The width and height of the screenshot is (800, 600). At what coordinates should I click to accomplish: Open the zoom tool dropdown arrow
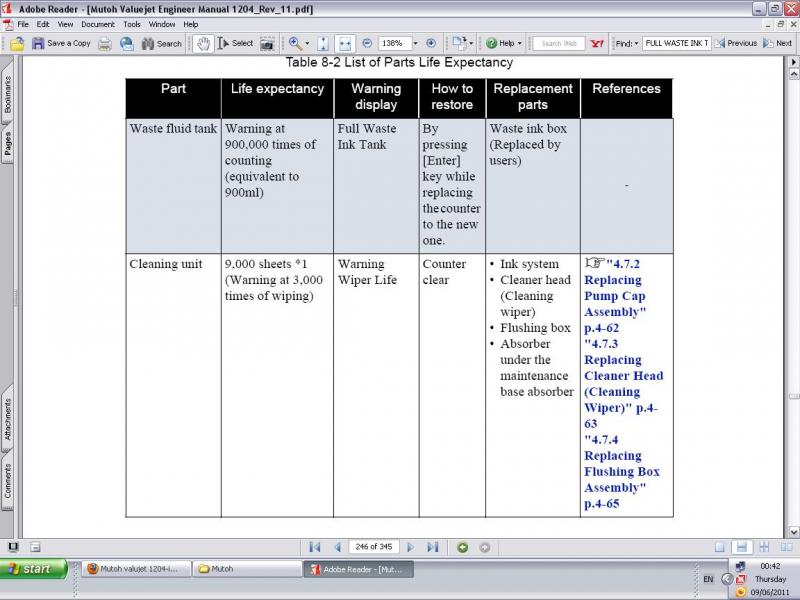point(307,43)
